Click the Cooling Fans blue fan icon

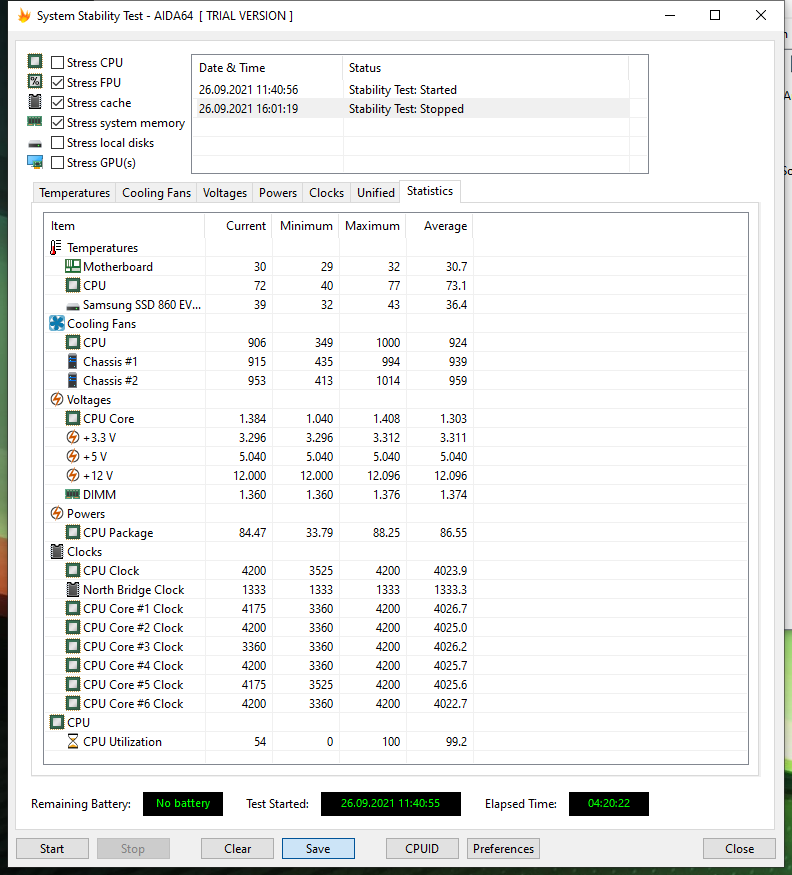56,323
